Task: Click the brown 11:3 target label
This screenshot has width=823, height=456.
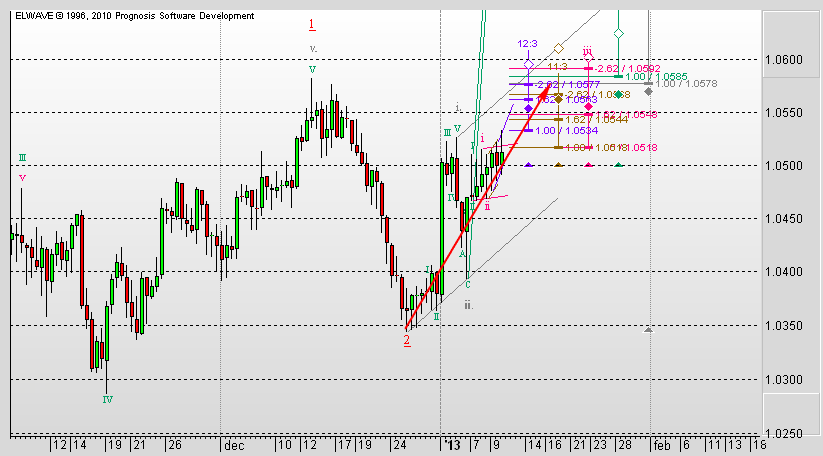Action: (x=557, y=67)
